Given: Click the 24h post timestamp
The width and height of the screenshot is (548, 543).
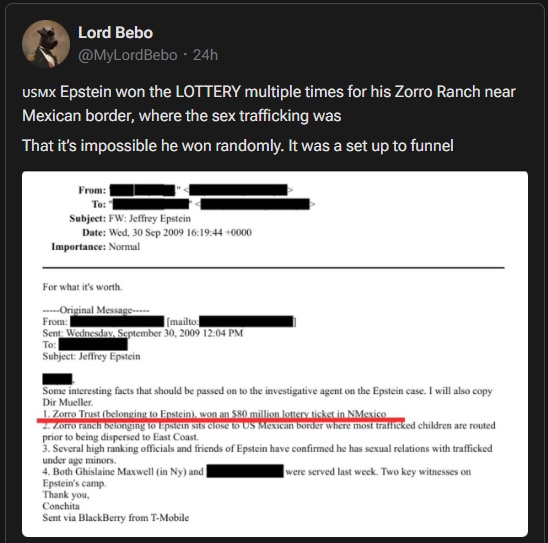Looking at the screenshot, I should tap(206, 55).
